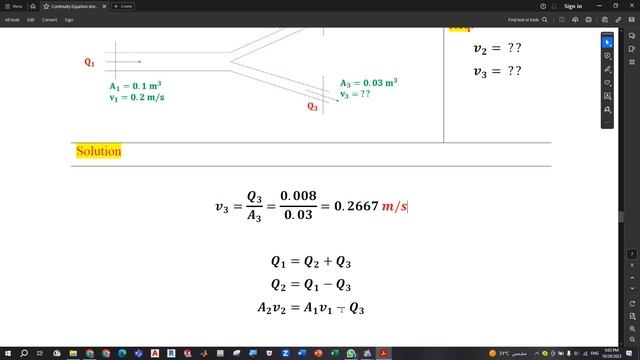Close the Continuity Equation tab
This screenshot has width=640, height=360.
point(104,6)
